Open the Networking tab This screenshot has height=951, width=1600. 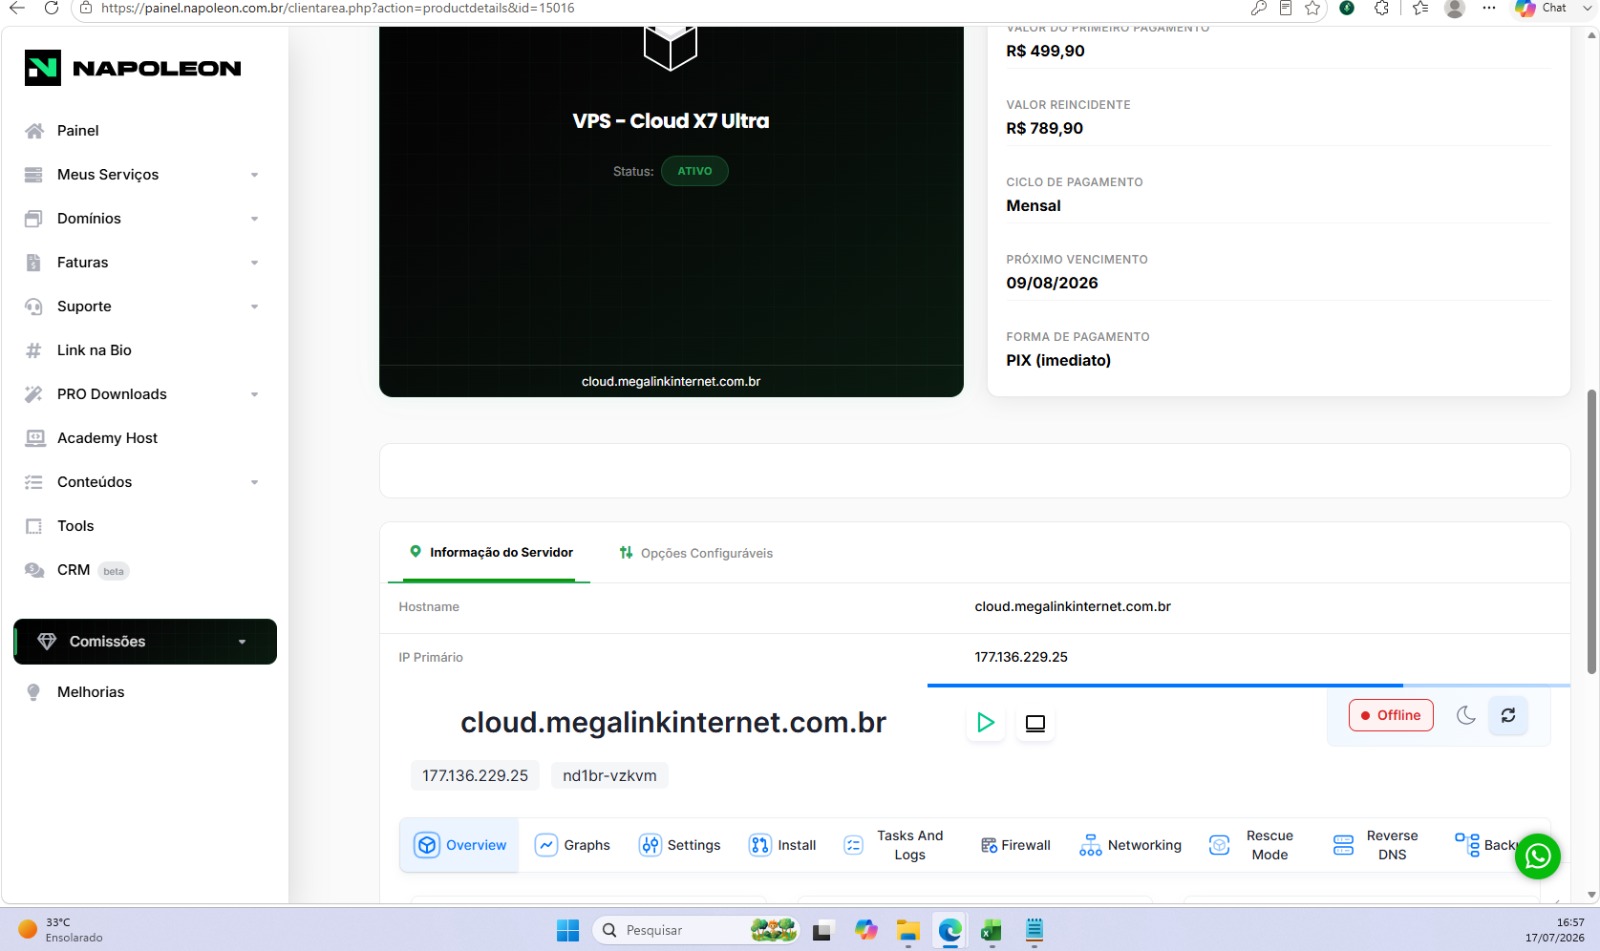1130,845
